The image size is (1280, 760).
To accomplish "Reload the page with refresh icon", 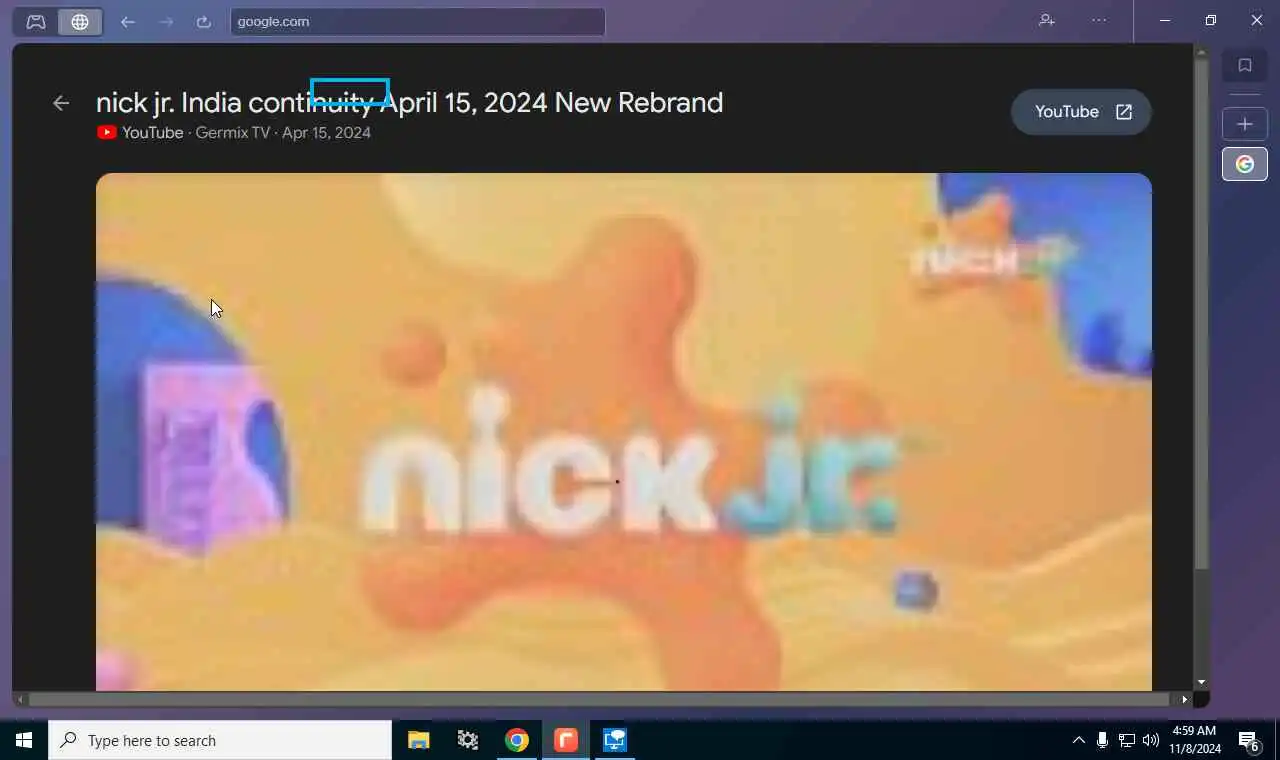I will tap(204, 21).
